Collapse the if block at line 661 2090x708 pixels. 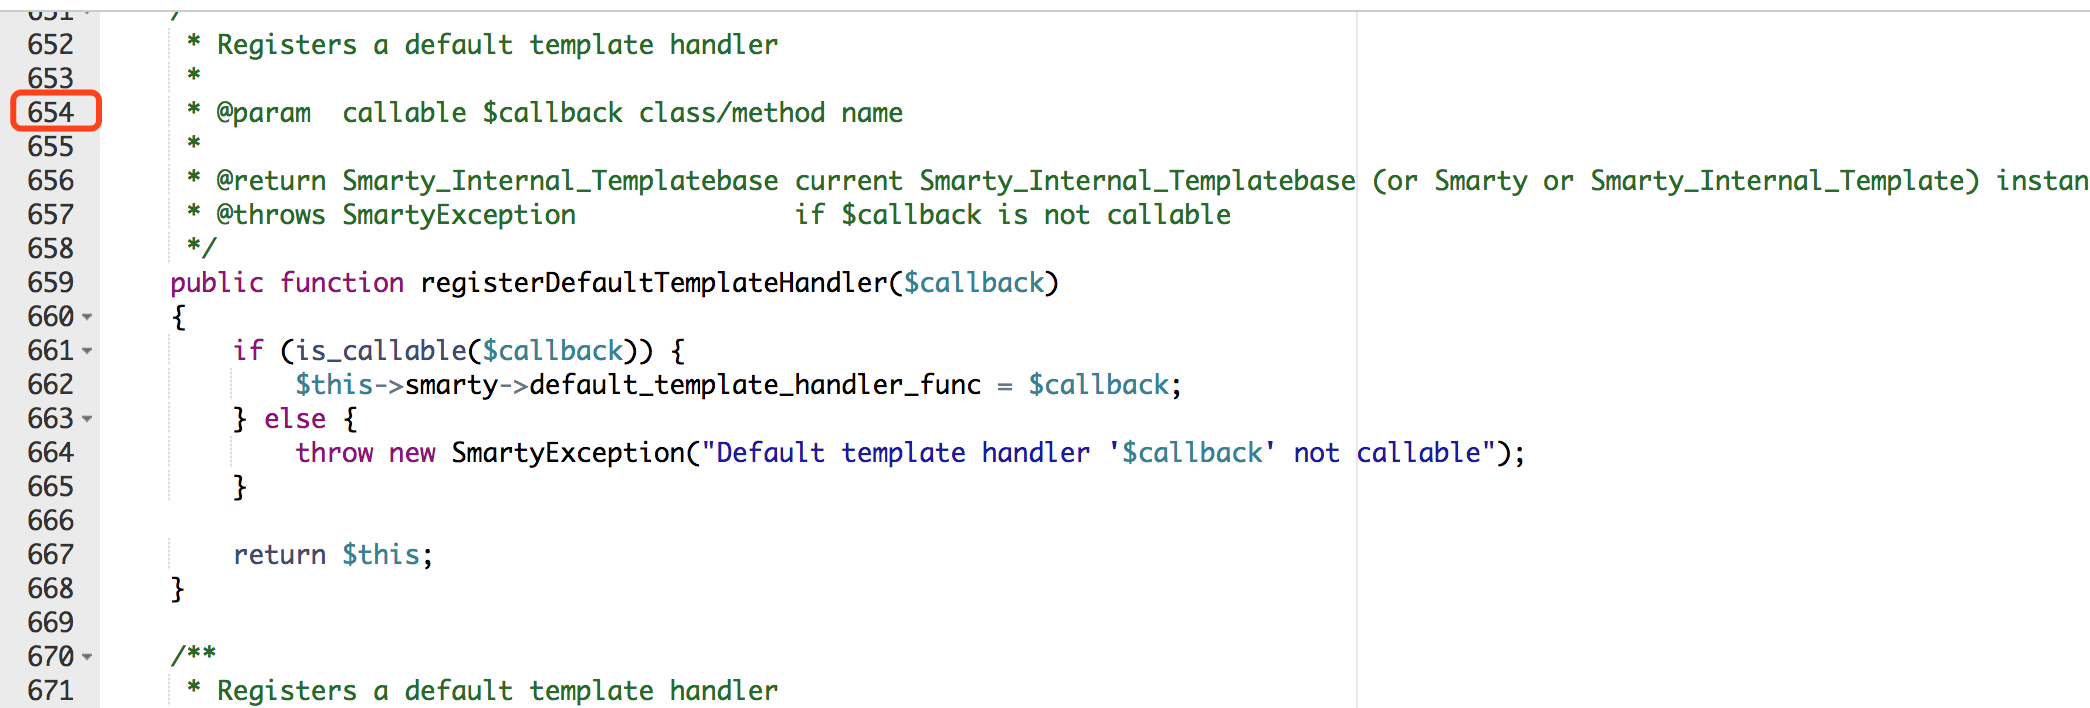[88, 351]
